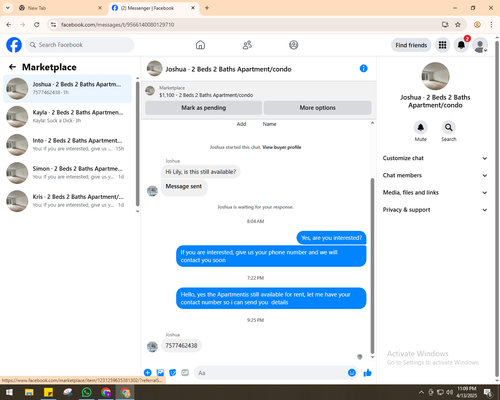Click the 'Yes, are you interested?' message
The image size is (500, 400).
tap(331, 238)
